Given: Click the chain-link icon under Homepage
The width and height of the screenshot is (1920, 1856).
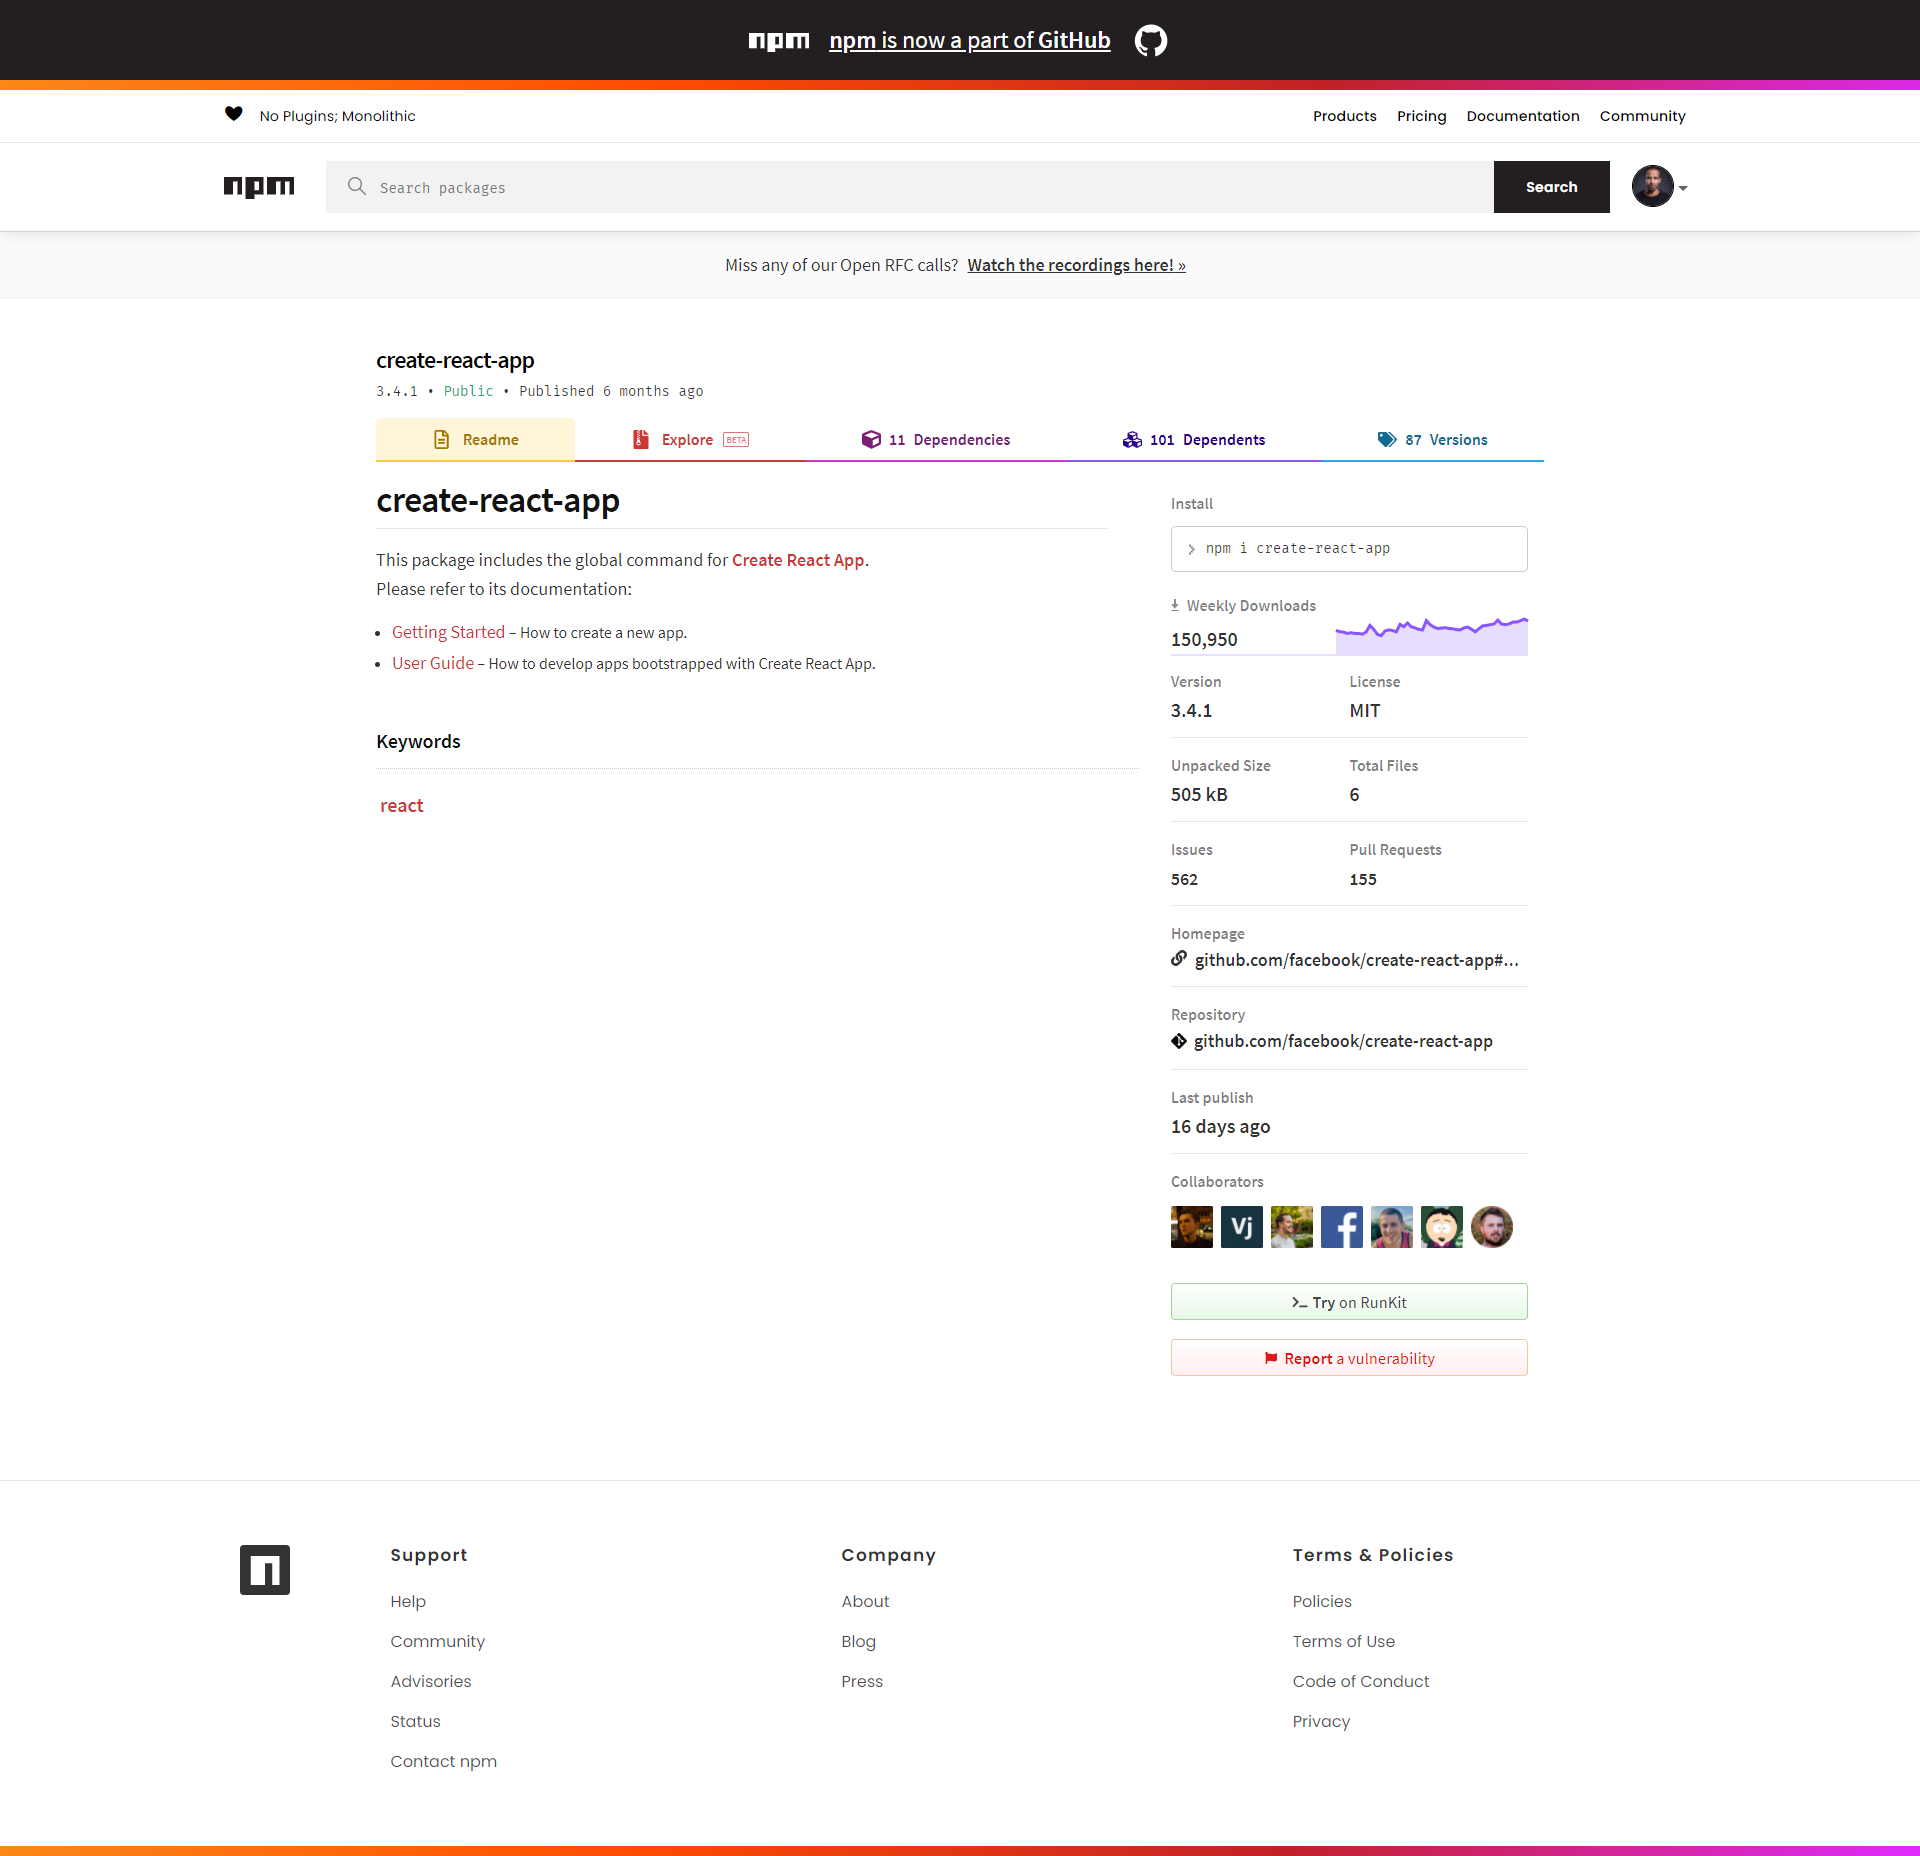Looking at the screenshot, I should (x=1177, y=959).
